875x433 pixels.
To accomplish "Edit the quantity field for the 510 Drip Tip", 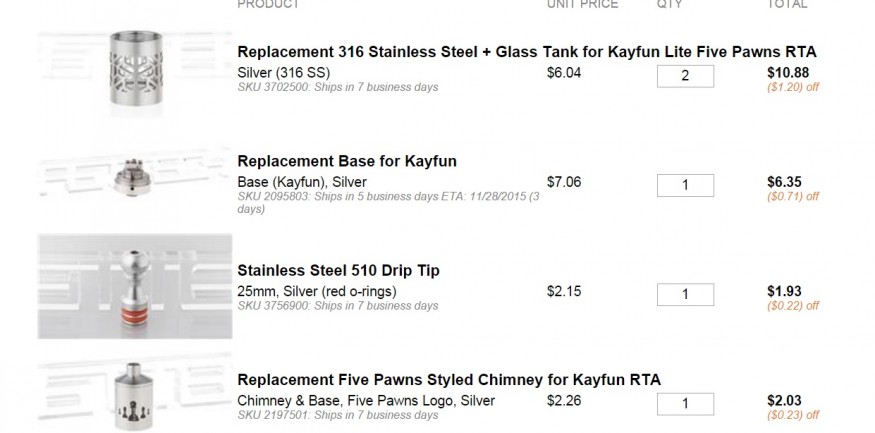I will (685, 295).
